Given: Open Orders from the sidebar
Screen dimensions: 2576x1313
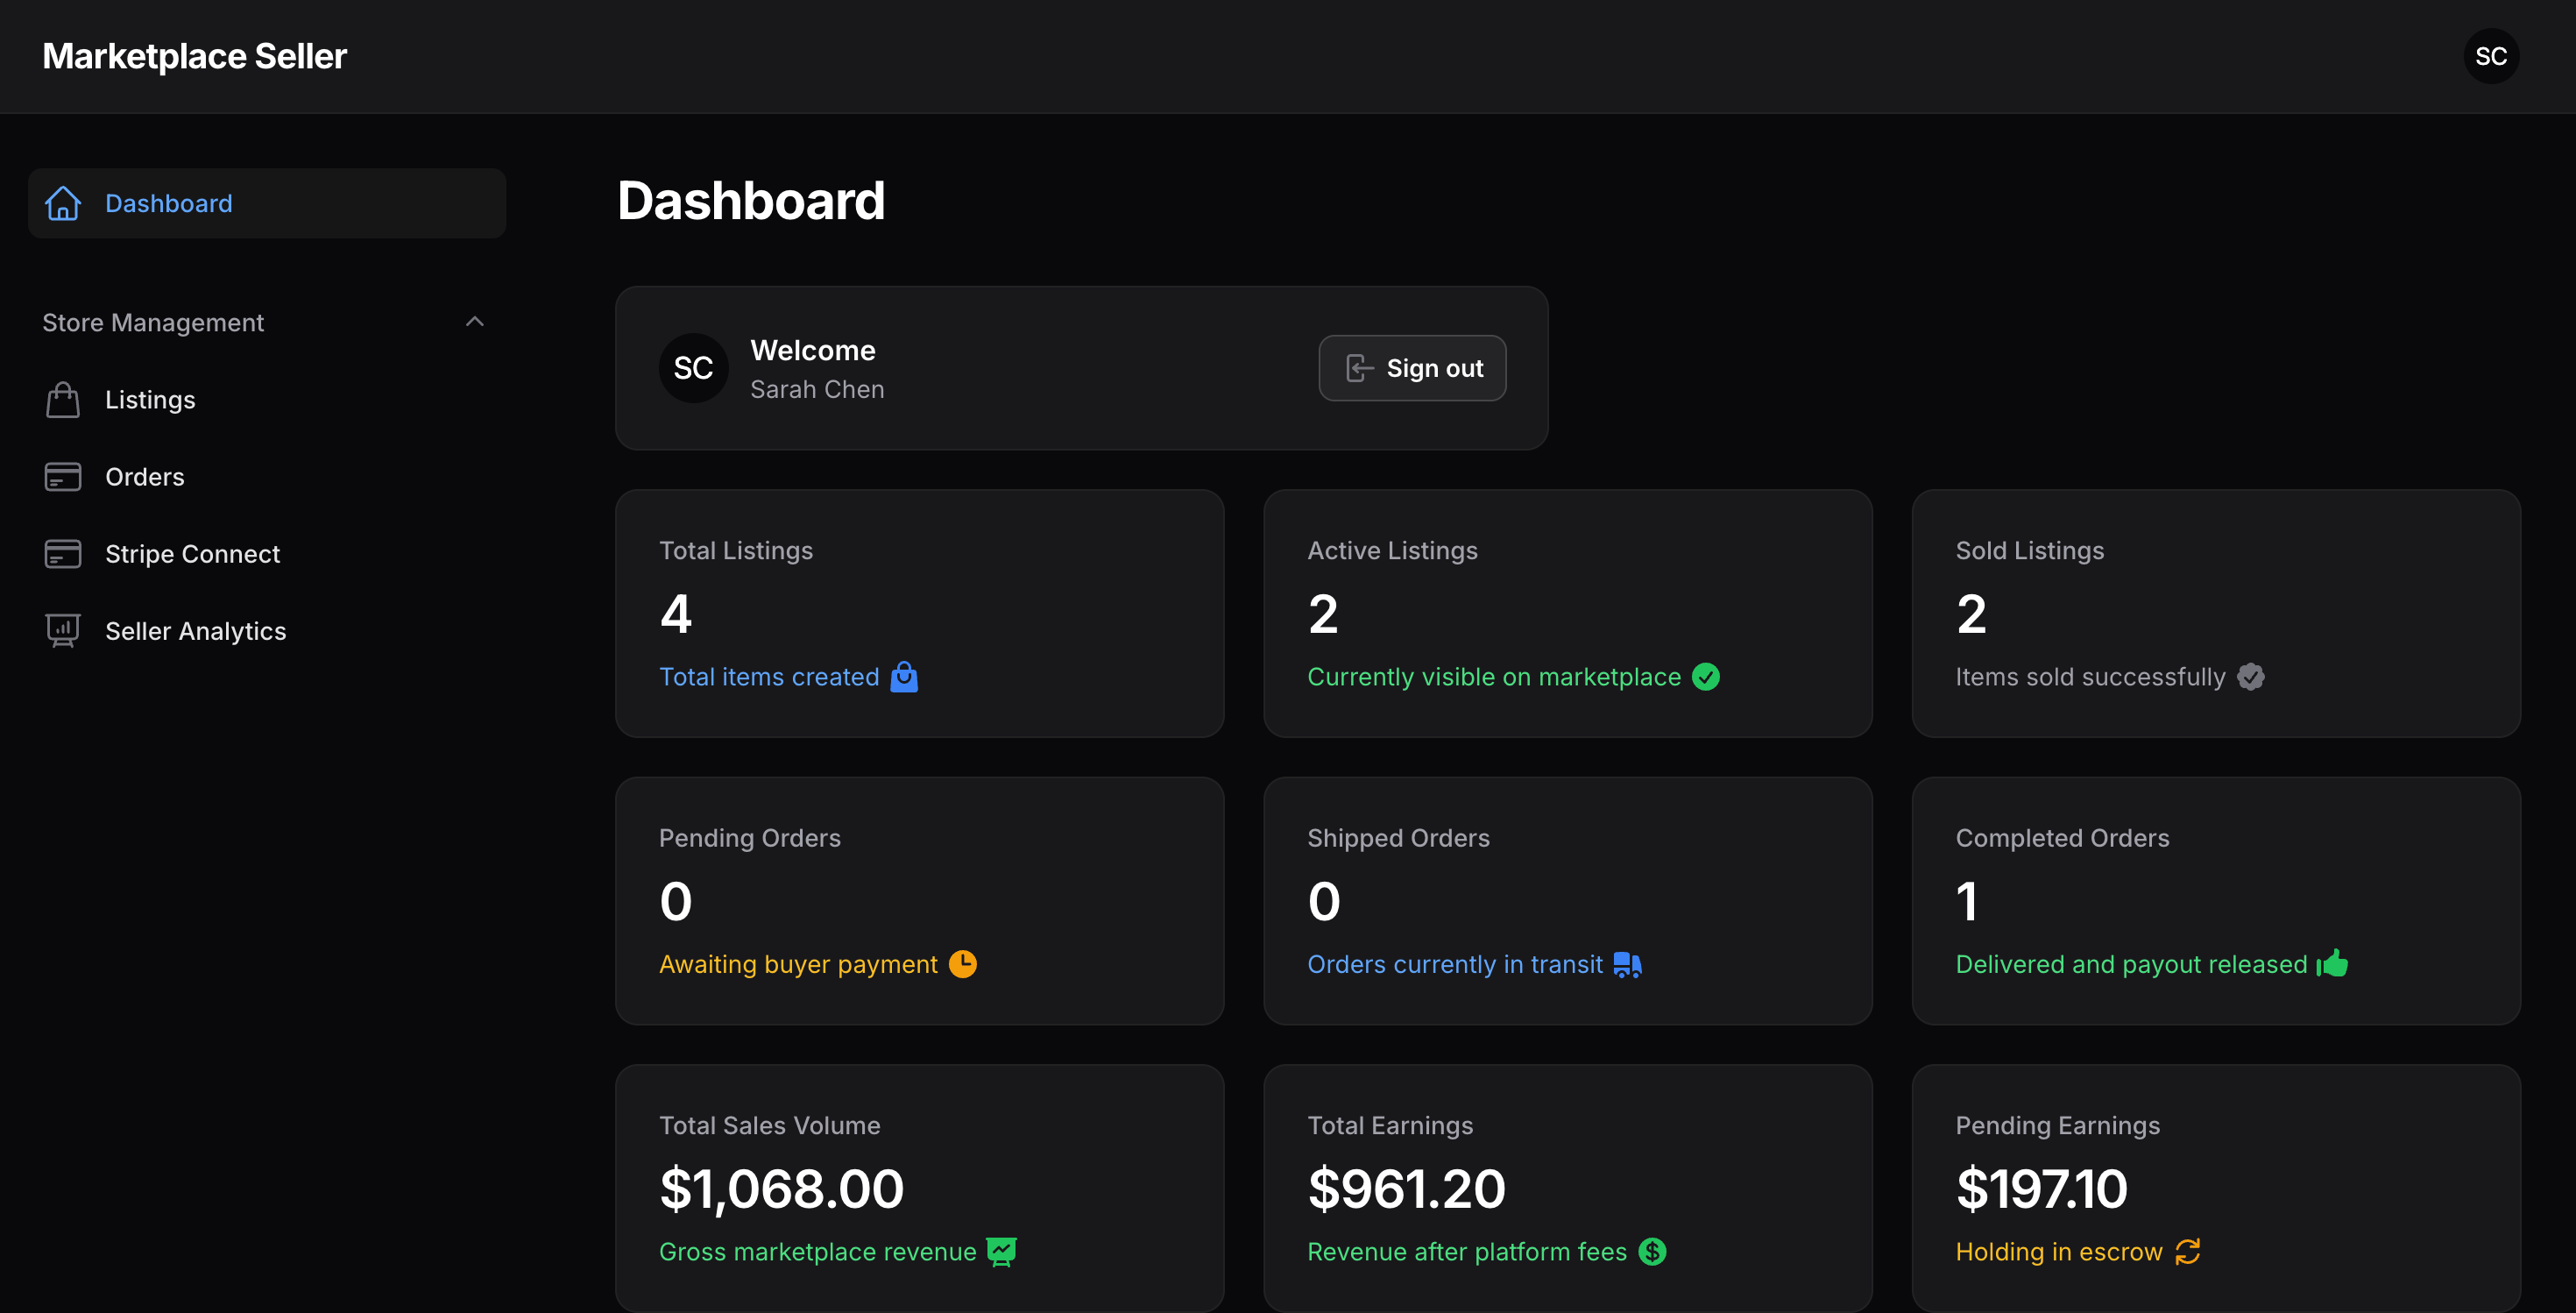Looking at the screenshot, I should 267,477.
